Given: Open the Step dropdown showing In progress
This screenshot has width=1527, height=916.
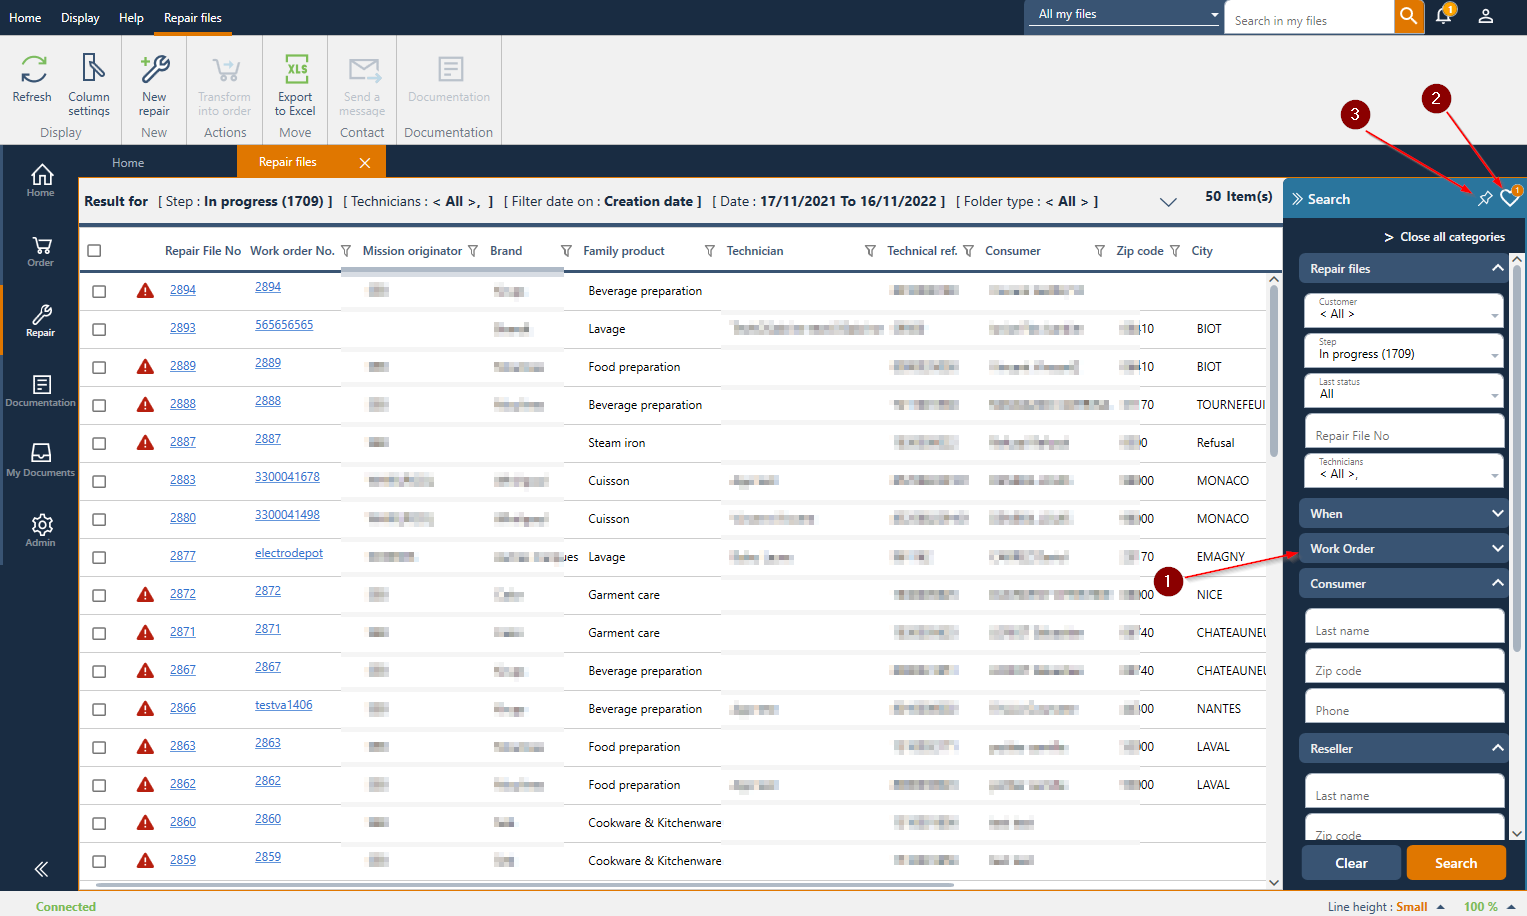Looking at the screenshot, I should tap(1403, 350).
